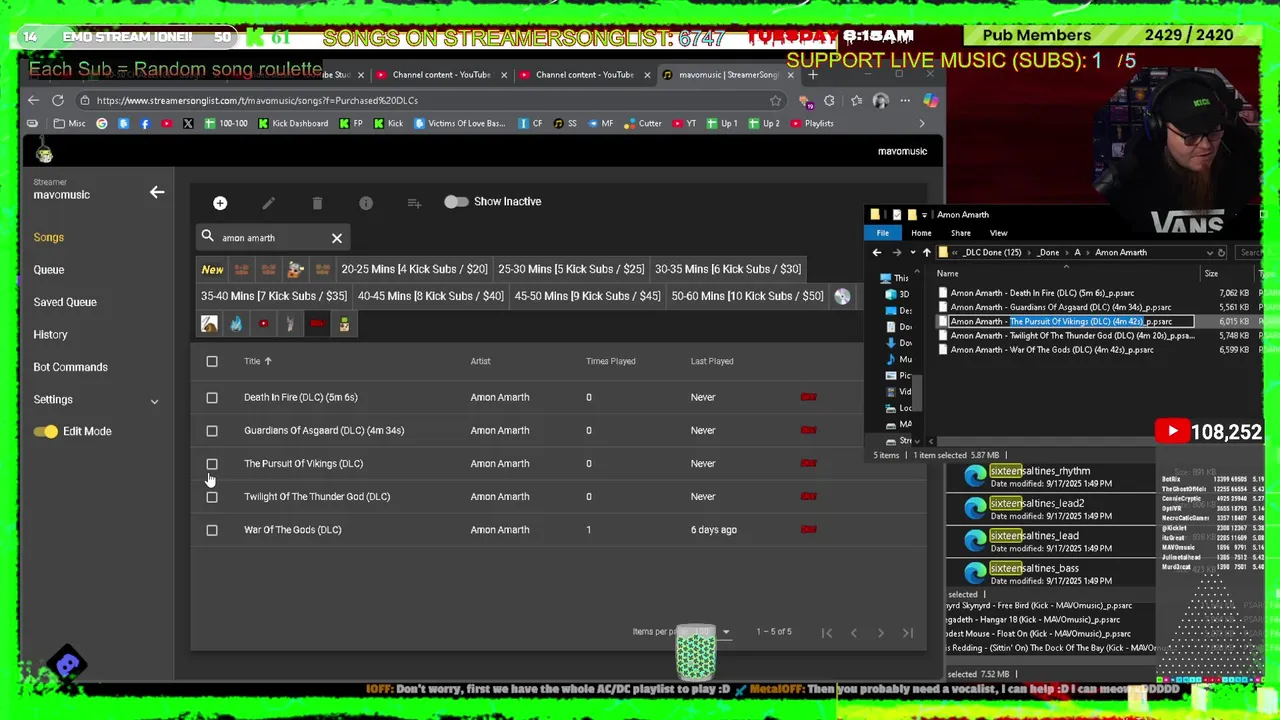Select the CD disc filter icon
Viewport: 1280px width, 720px height.
click(x=842, y=296)
